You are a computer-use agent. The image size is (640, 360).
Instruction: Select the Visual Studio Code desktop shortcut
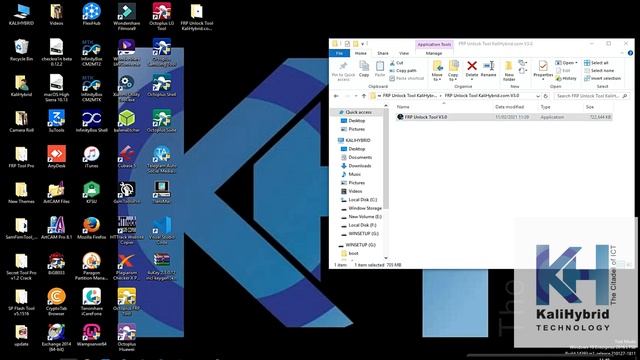pos(162,231)
